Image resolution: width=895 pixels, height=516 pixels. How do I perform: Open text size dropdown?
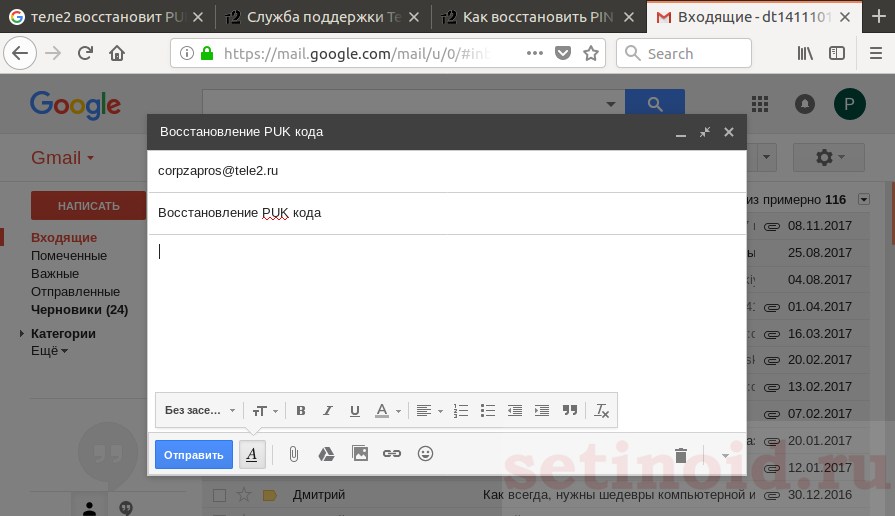pos(265,410)
